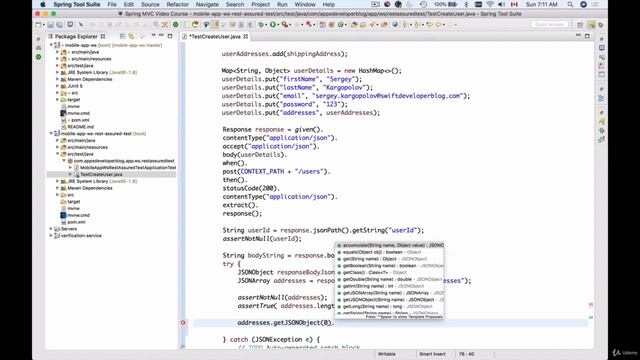
Task: Click the green New Java Class icon
Action: [340, 25]
